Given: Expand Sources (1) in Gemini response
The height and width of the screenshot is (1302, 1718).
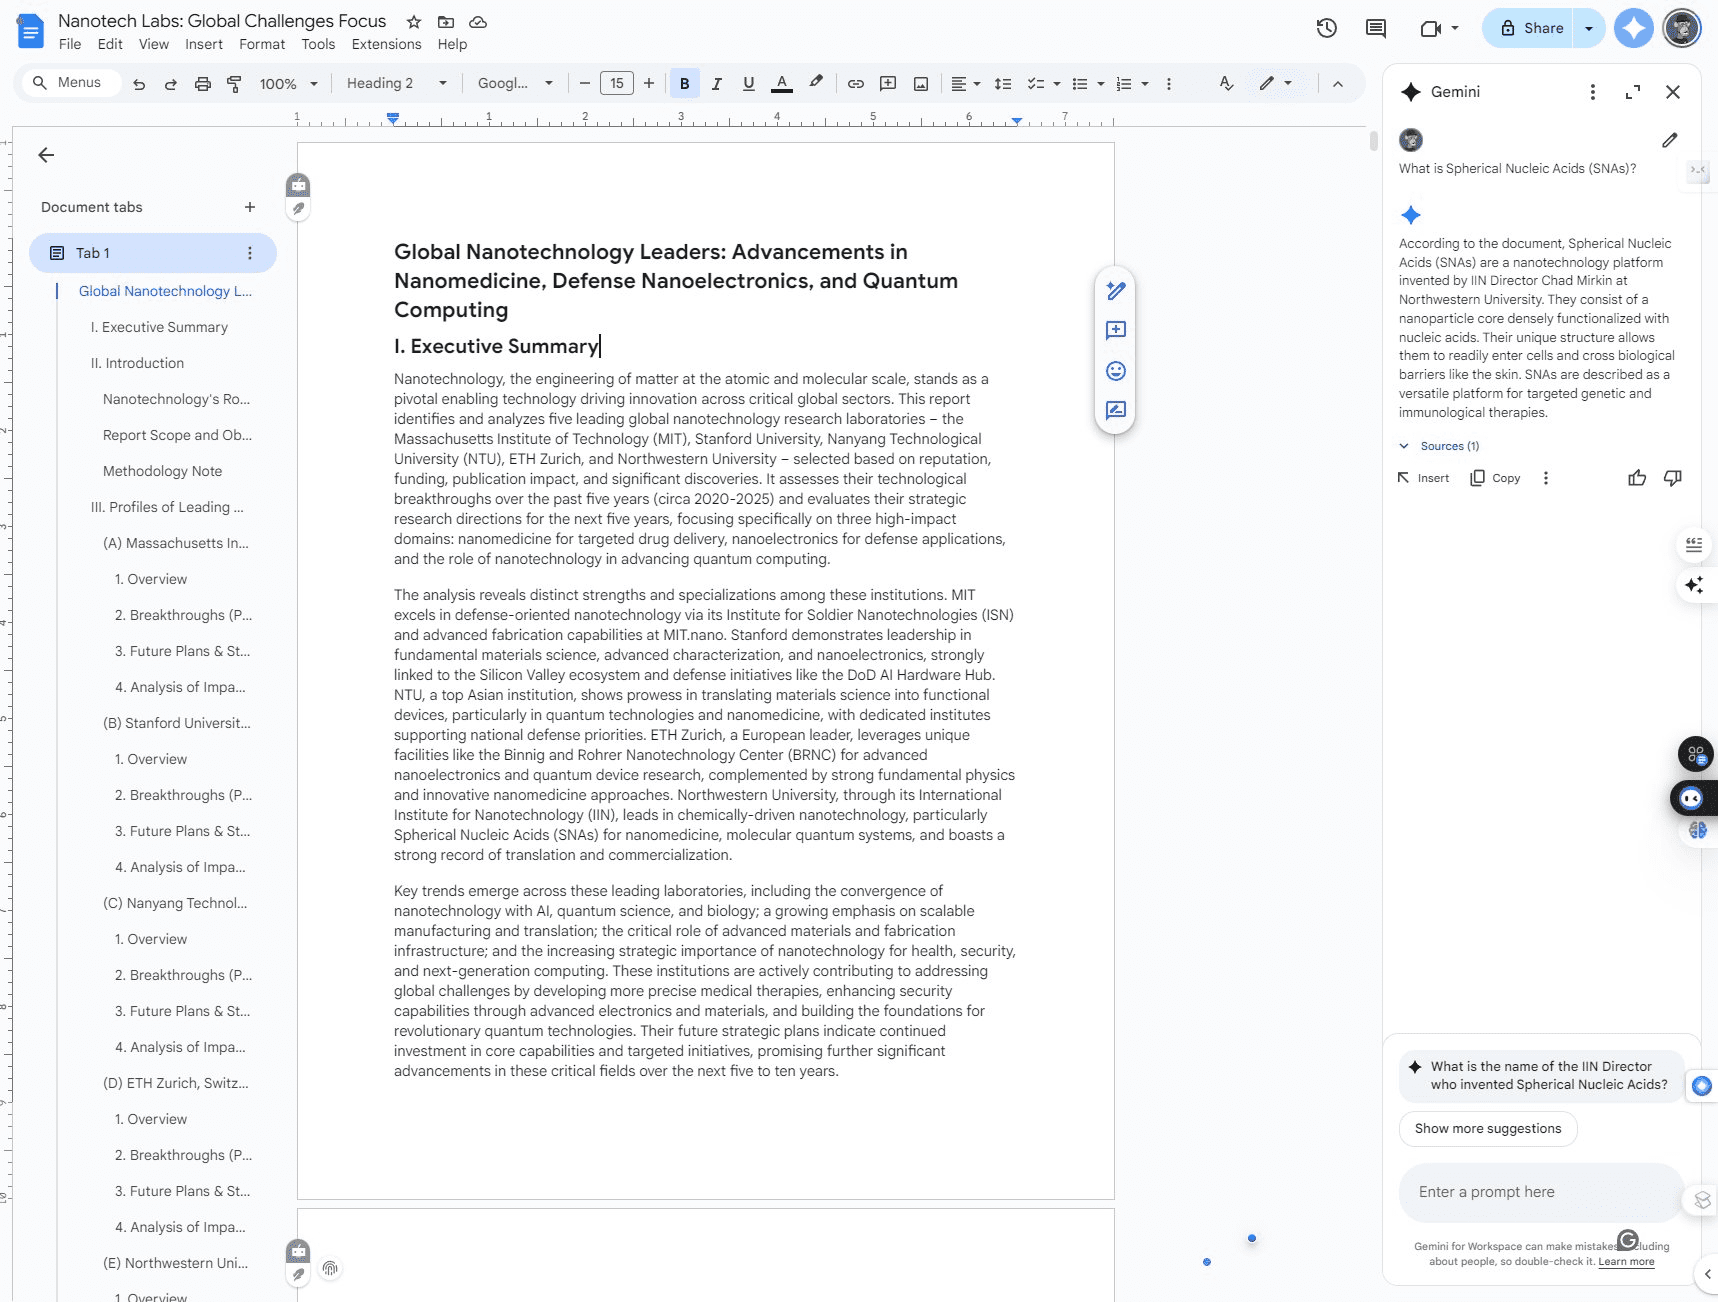Looking at the screenshot, I should click(1439, 446).
